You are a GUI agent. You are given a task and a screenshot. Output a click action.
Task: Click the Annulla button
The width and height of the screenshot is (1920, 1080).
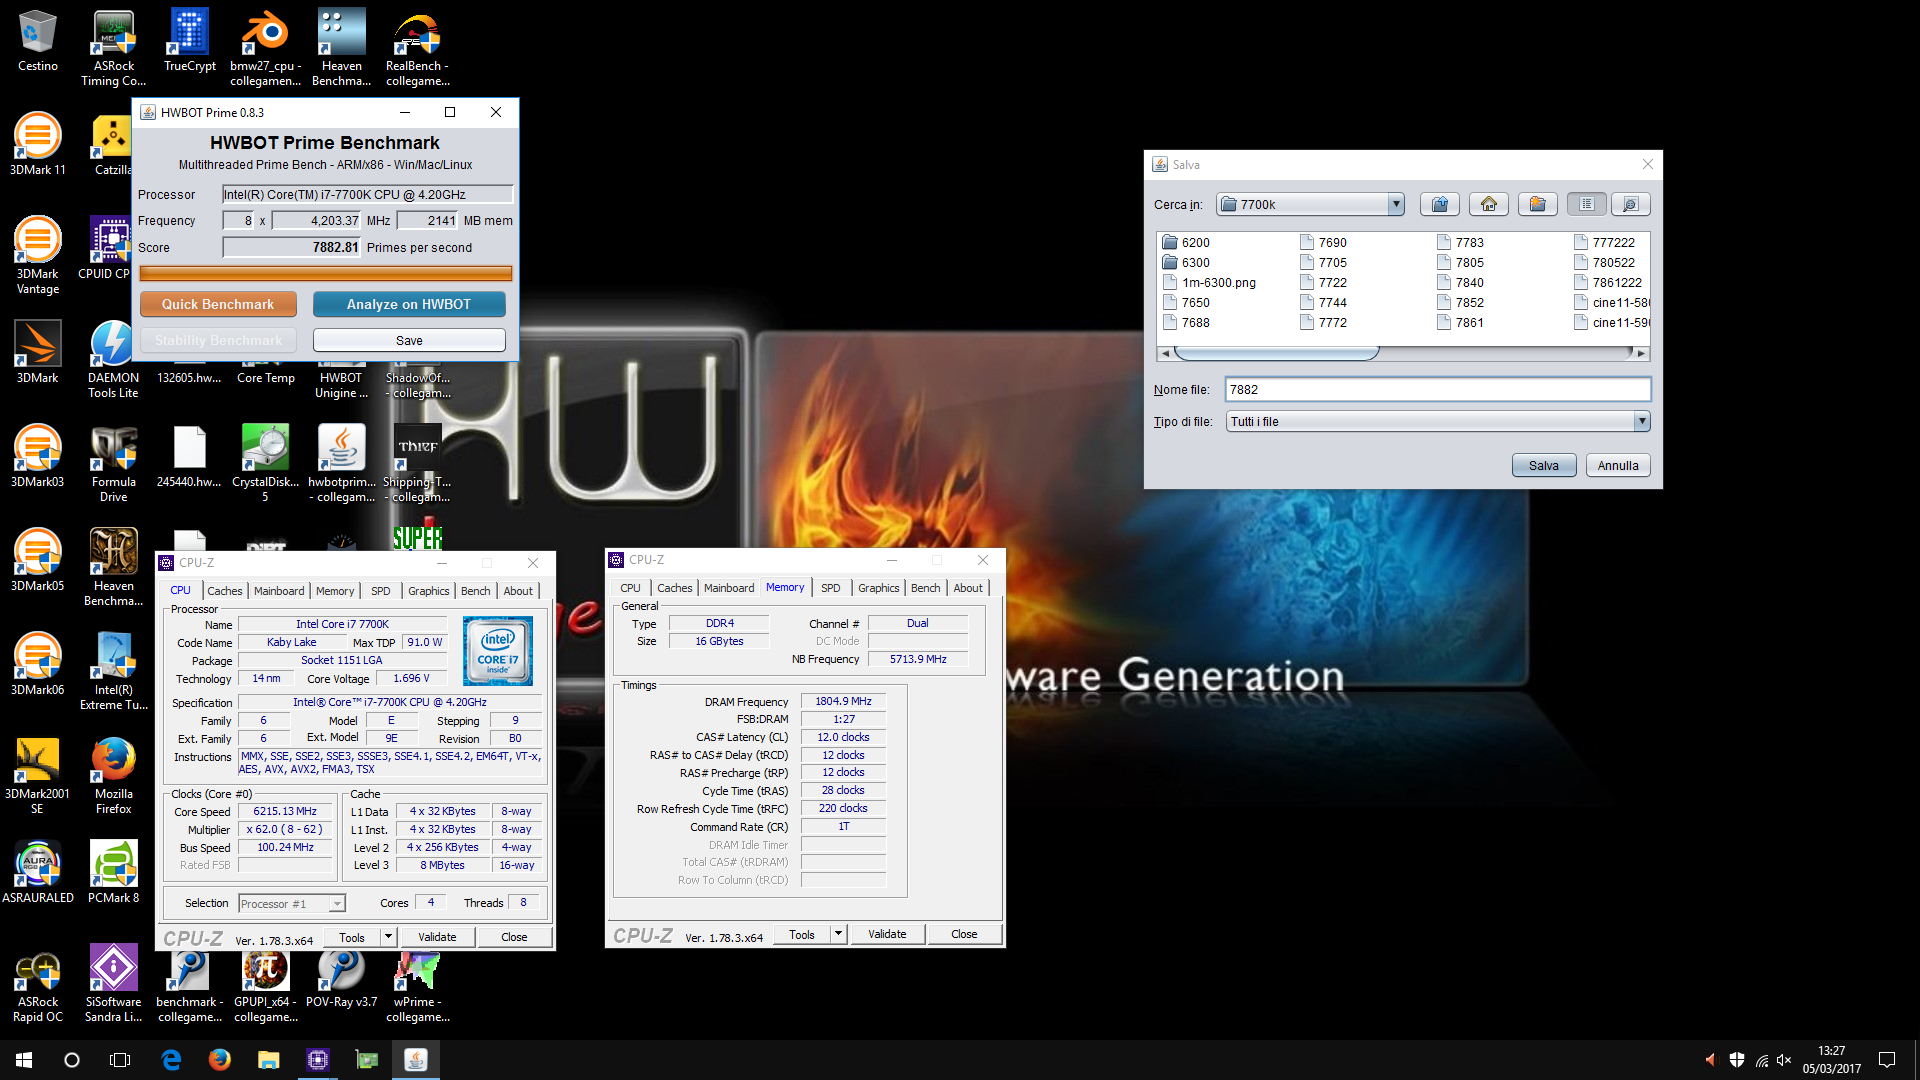1617,465
